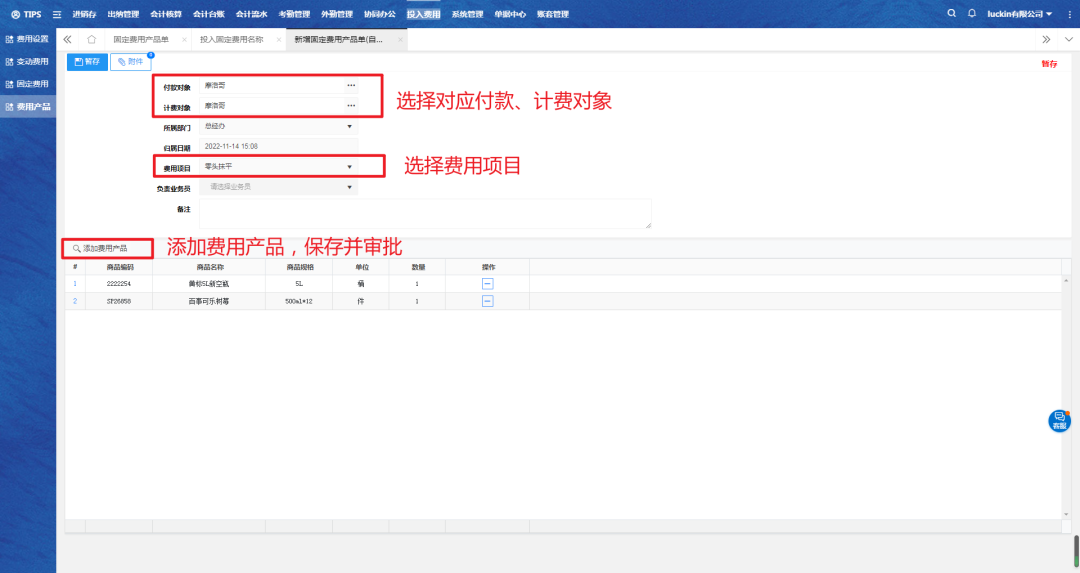Viewport: 1080px width, 573px height.
Task: Go to the home tab icon
Action: pos(91,39)
